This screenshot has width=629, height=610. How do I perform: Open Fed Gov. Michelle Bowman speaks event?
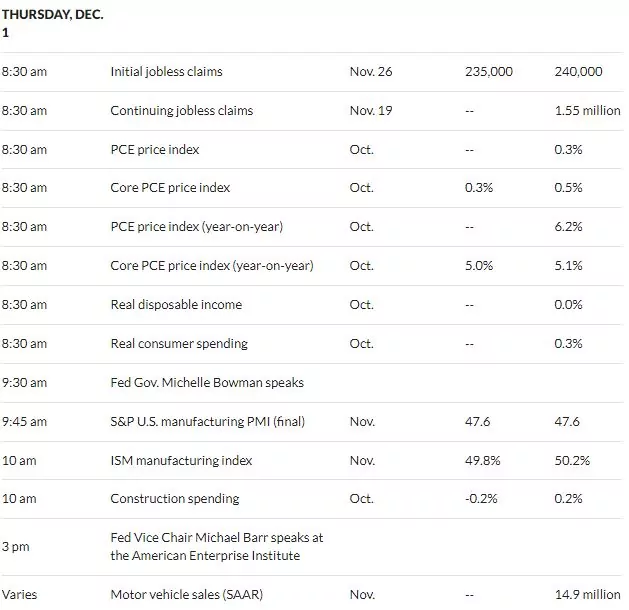pyautogui.click(x=207, y=383)
